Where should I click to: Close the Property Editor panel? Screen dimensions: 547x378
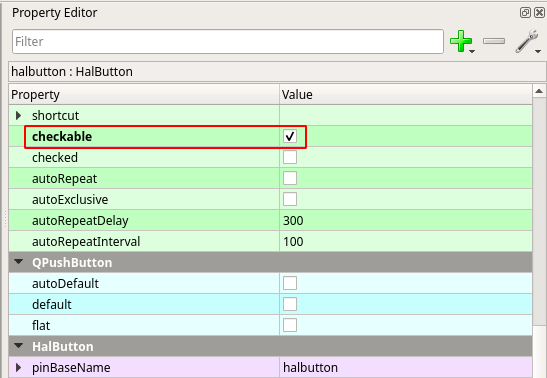click(539, 13)
